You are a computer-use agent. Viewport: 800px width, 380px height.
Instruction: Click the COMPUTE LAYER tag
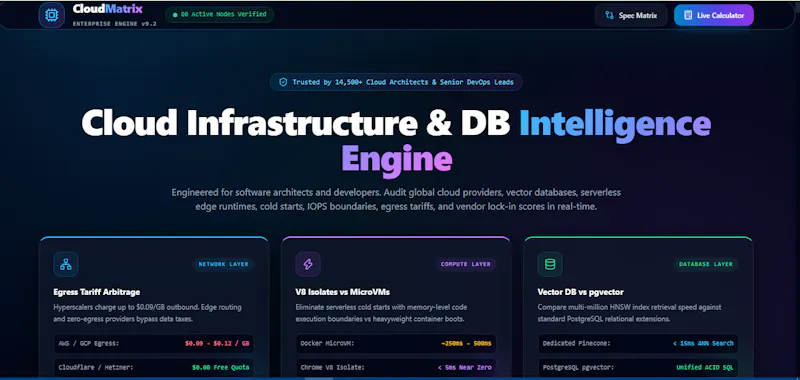(x=466, y=264)
